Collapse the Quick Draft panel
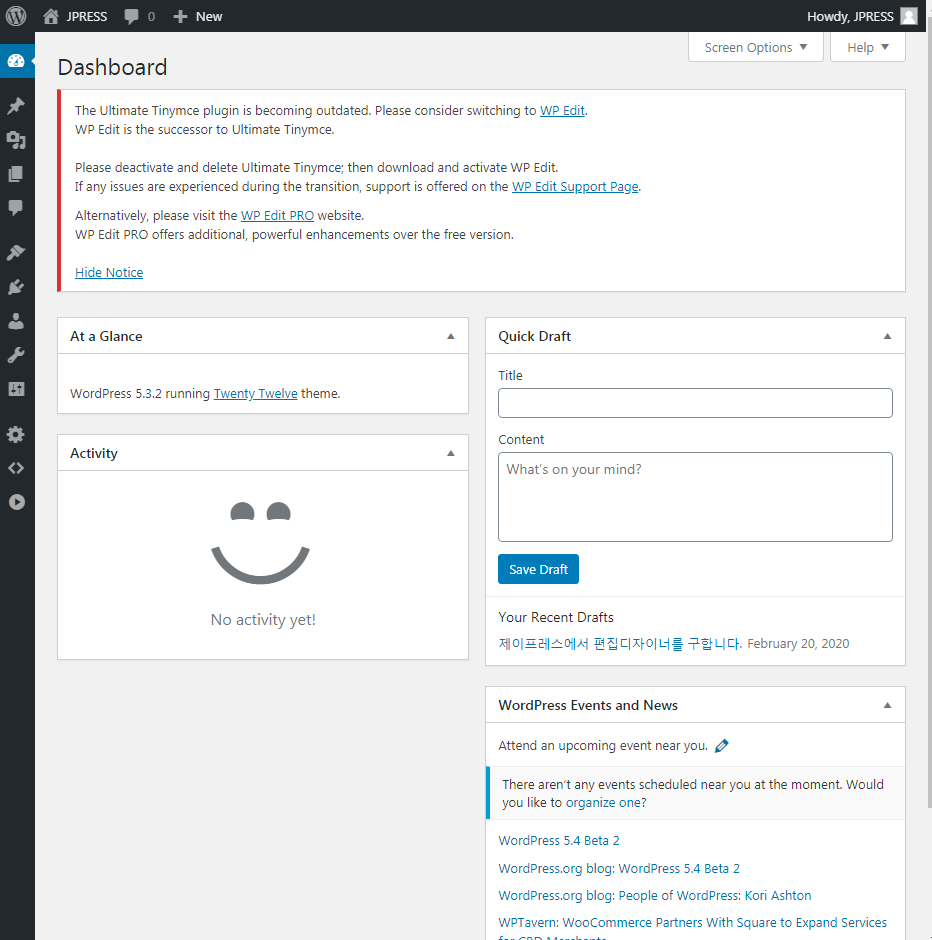 (887, 336)
